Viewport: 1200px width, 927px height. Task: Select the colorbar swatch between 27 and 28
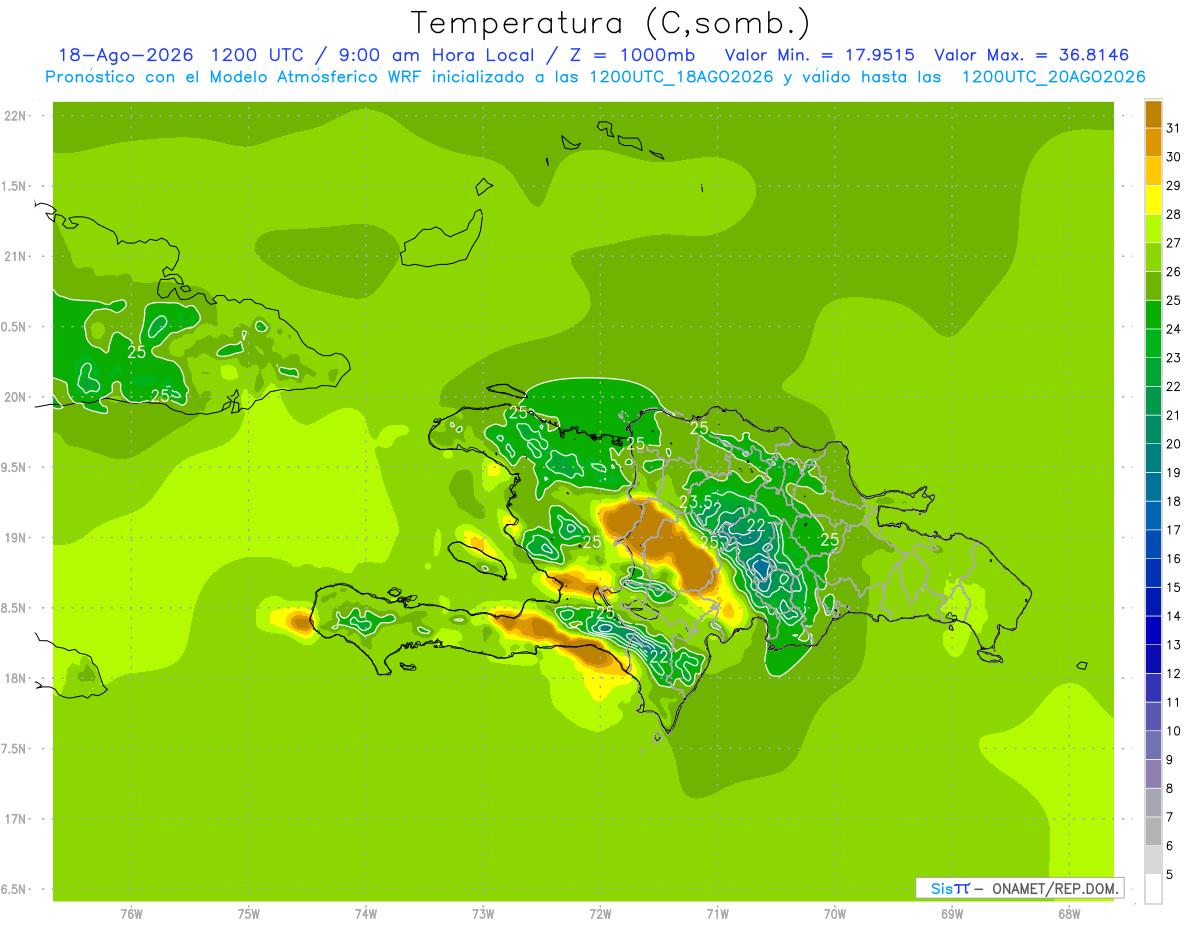click(x=1153, y=229)
